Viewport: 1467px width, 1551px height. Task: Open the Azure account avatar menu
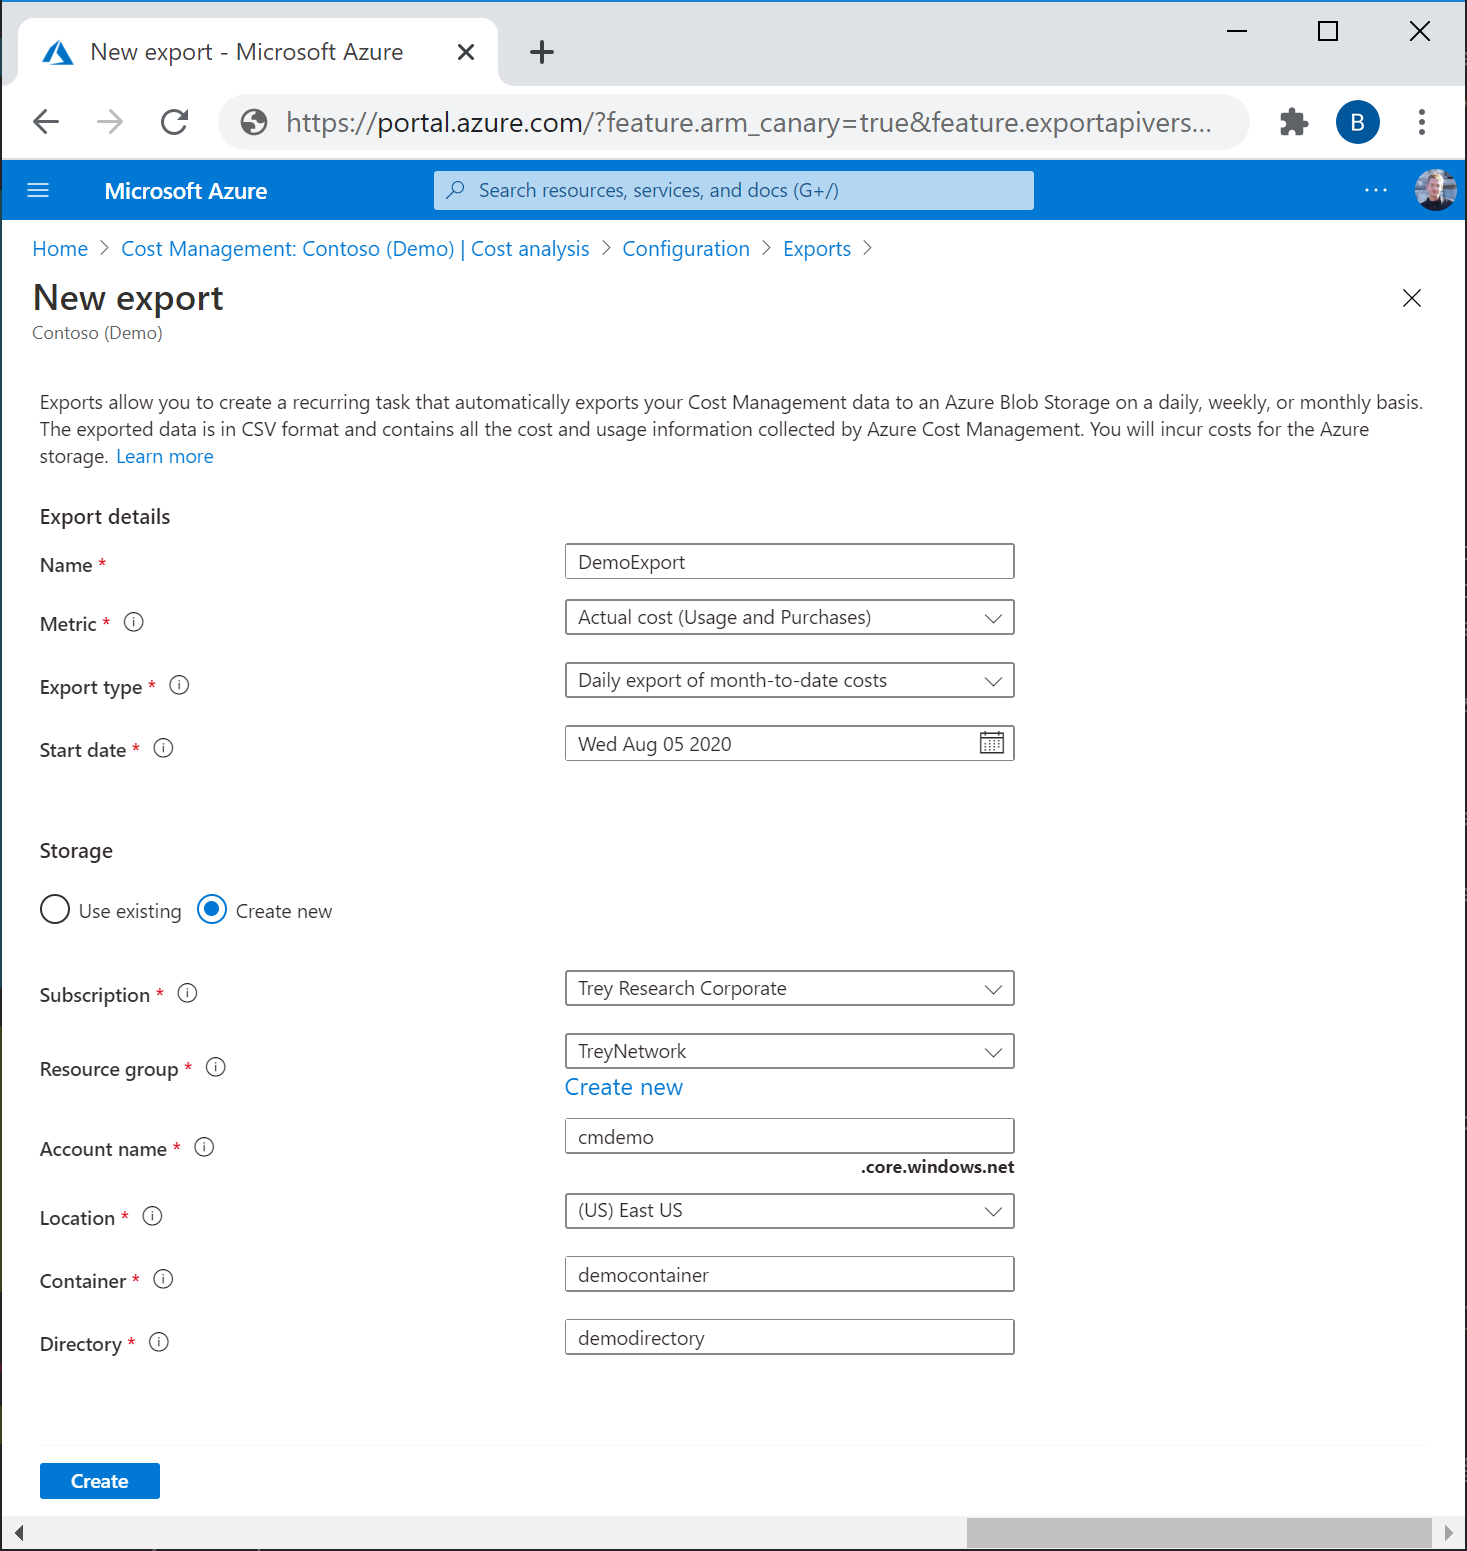click(1435, 190)
